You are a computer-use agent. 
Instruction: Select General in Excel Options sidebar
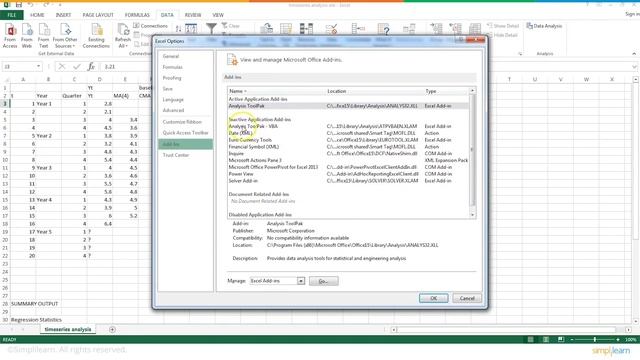click(x=185, y=56)
